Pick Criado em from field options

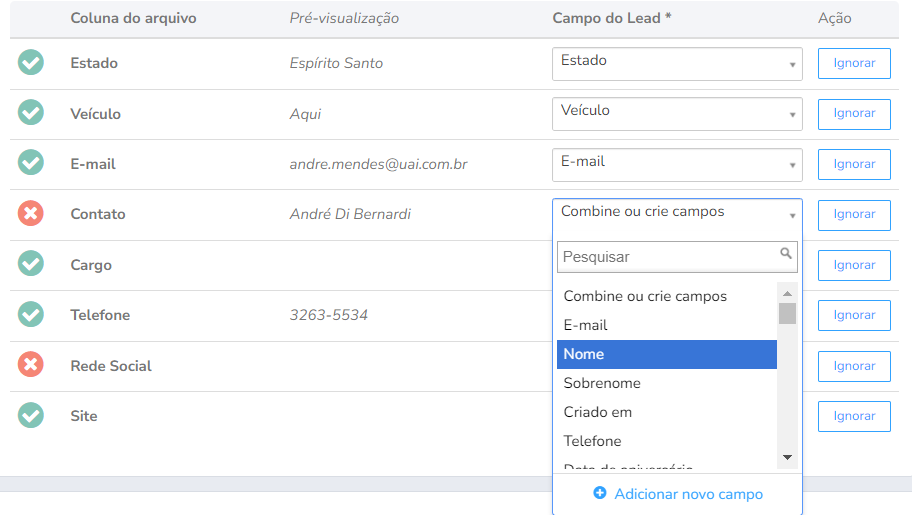[666, 412]
